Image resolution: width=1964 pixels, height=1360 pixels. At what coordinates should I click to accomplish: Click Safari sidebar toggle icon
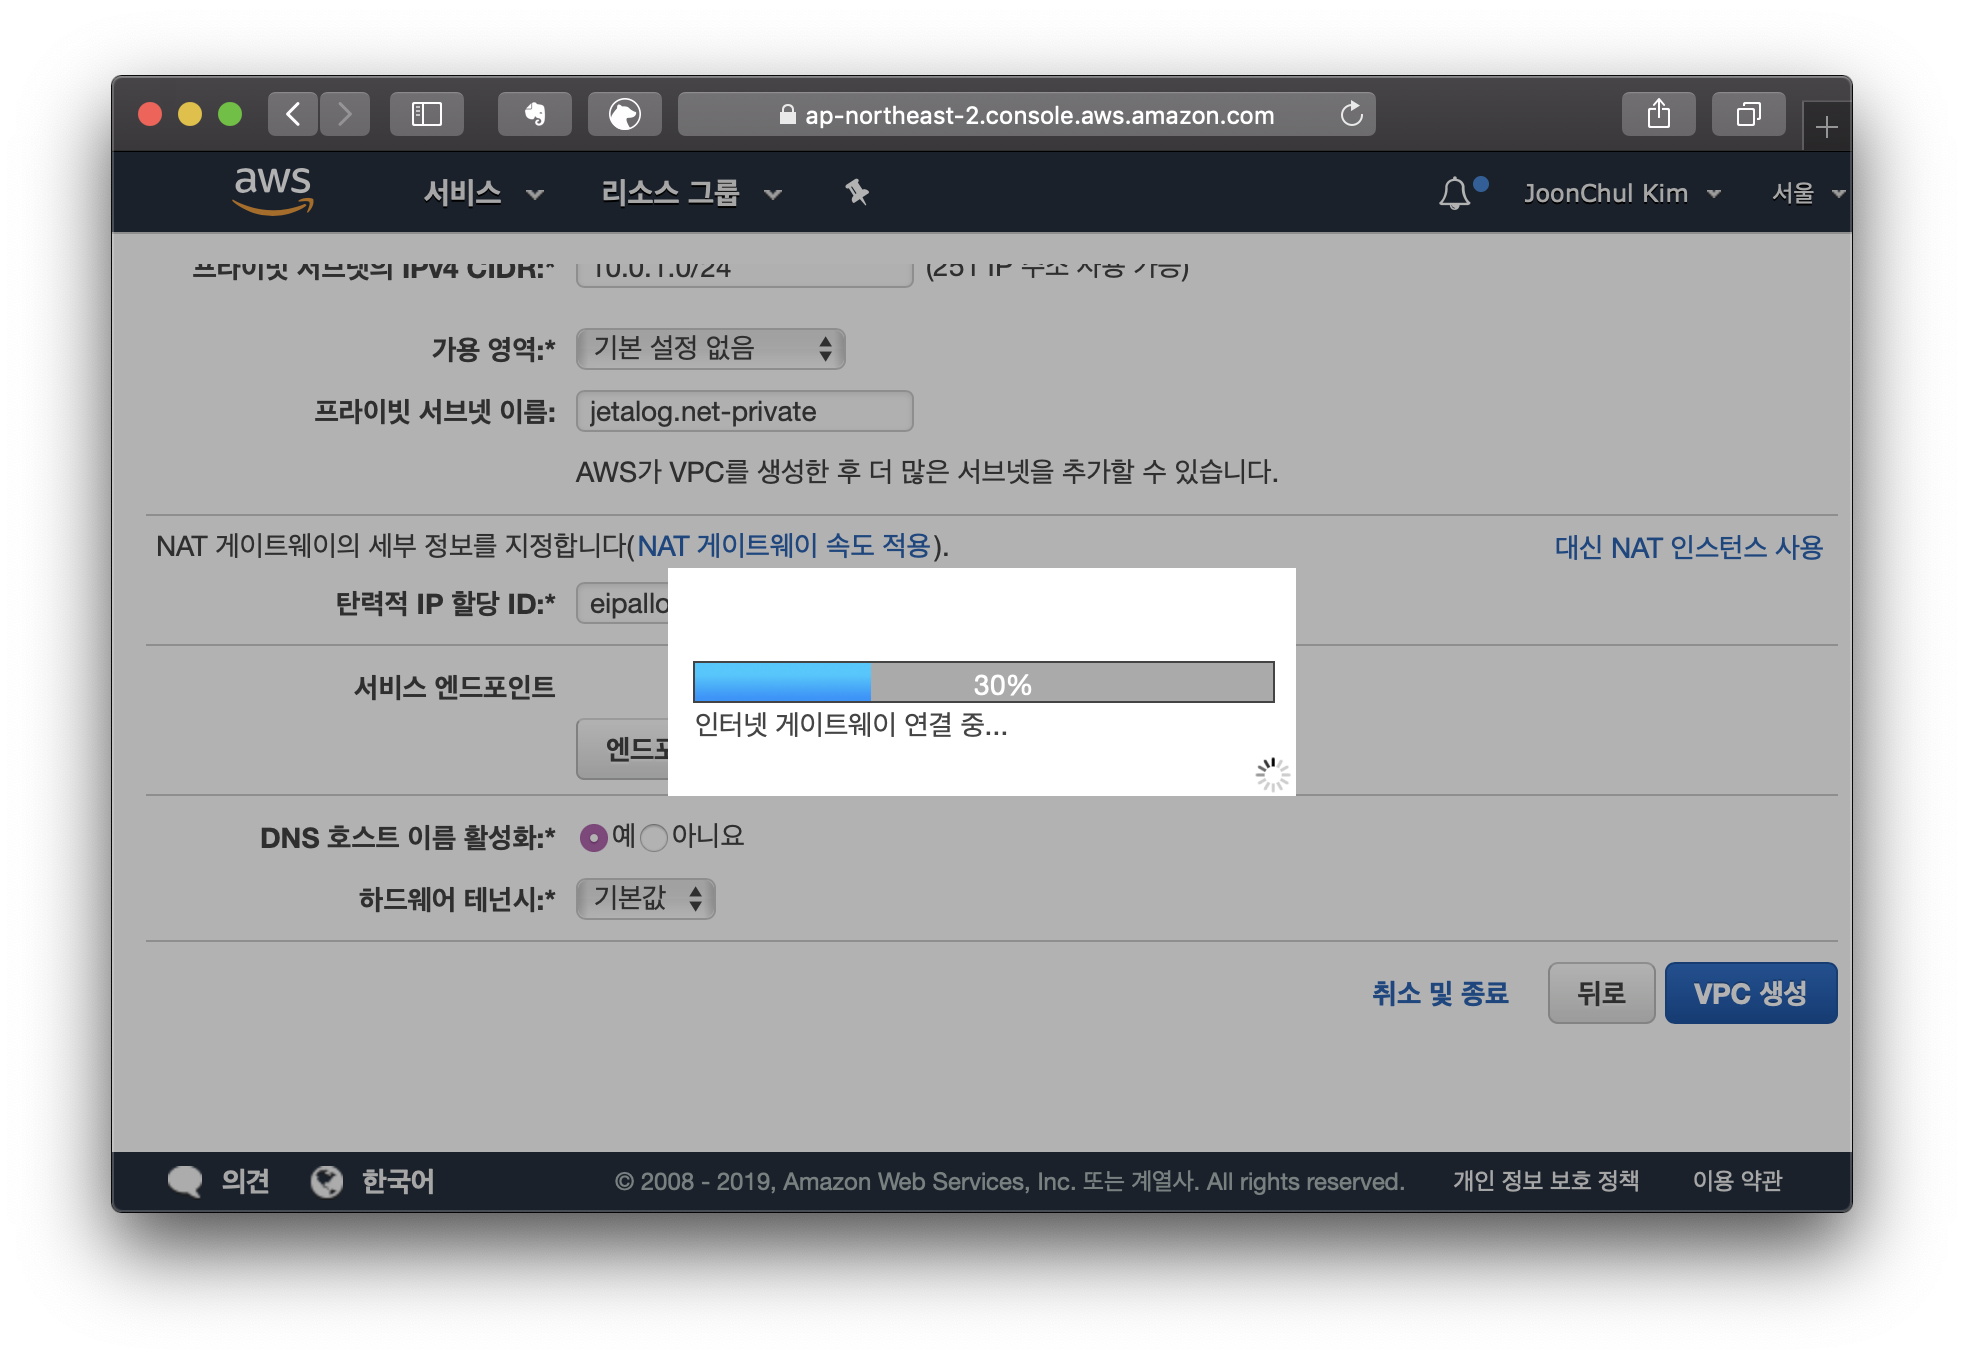[x=427, y=114]
